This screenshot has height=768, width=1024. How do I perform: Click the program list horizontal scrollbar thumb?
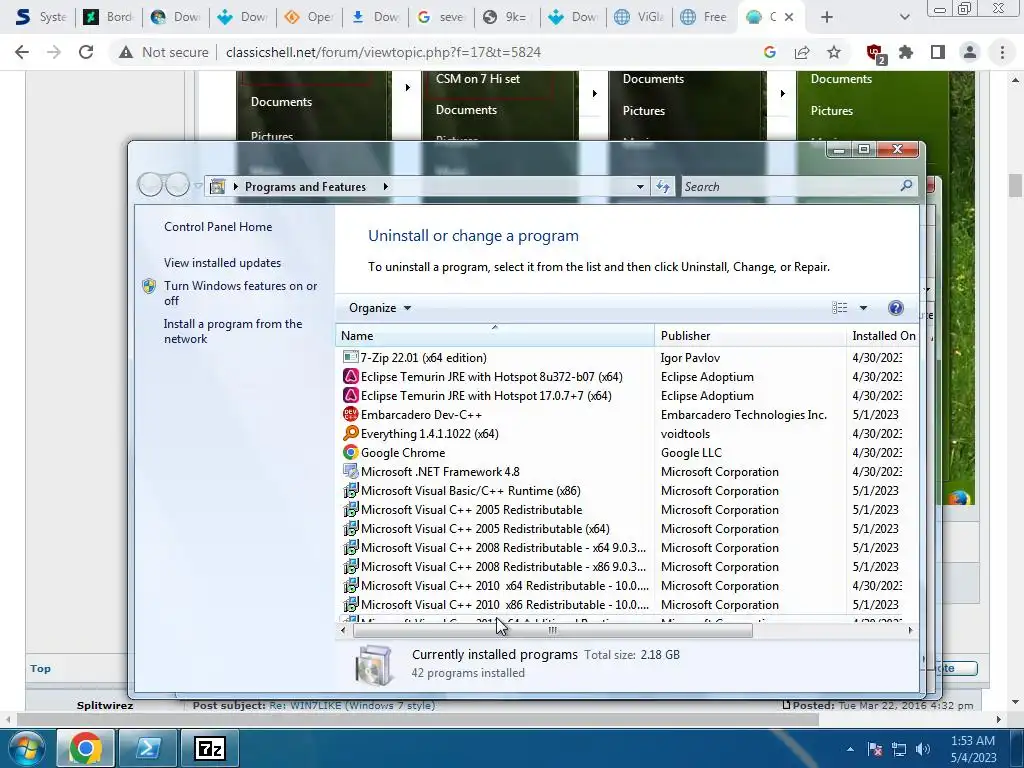(552, 630)
